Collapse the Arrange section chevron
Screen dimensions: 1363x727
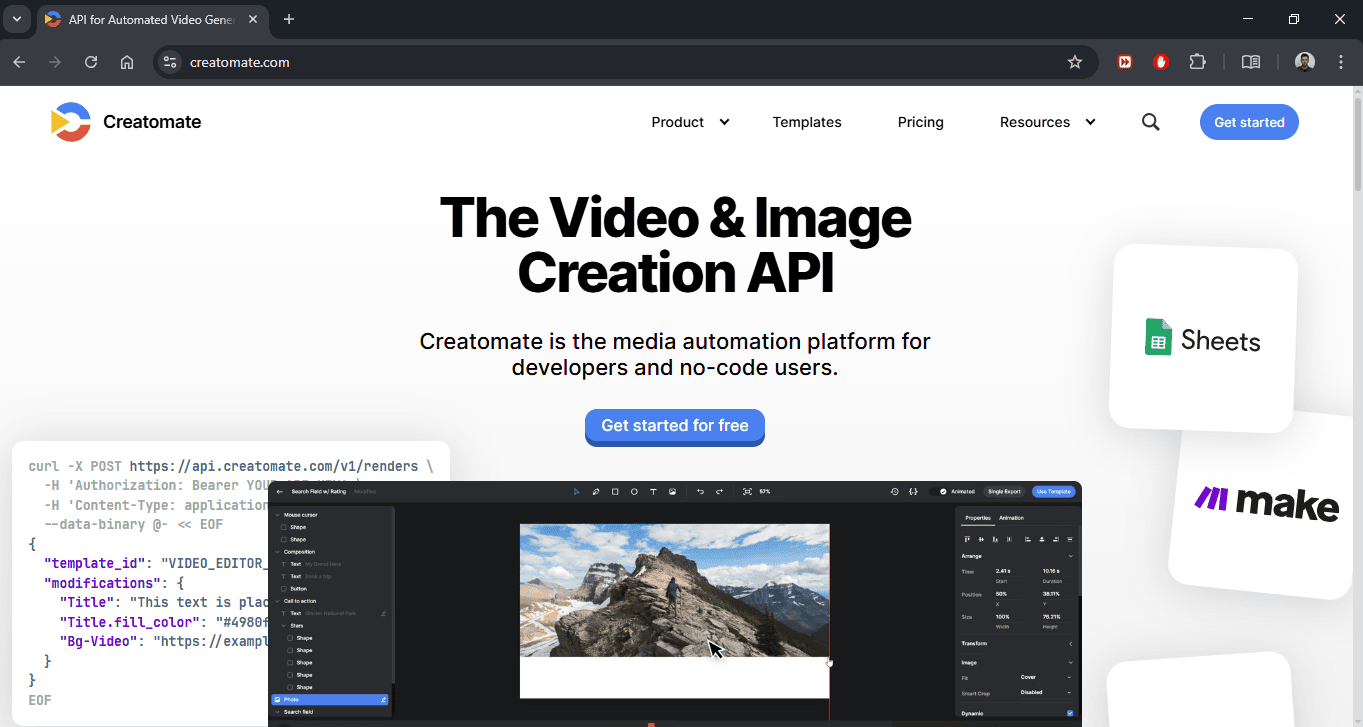1070,556
